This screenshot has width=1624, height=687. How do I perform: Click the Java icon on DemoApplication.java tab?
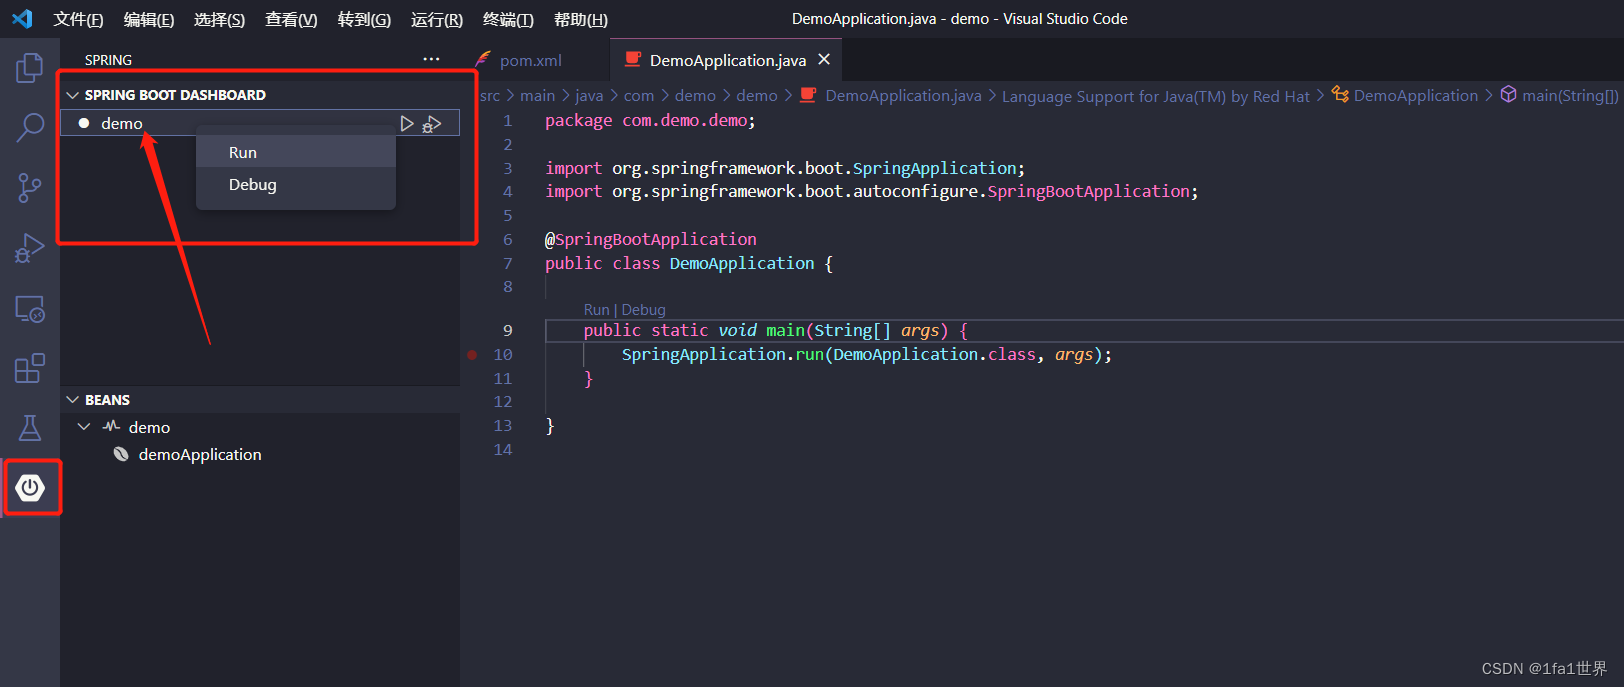point(633,59)
